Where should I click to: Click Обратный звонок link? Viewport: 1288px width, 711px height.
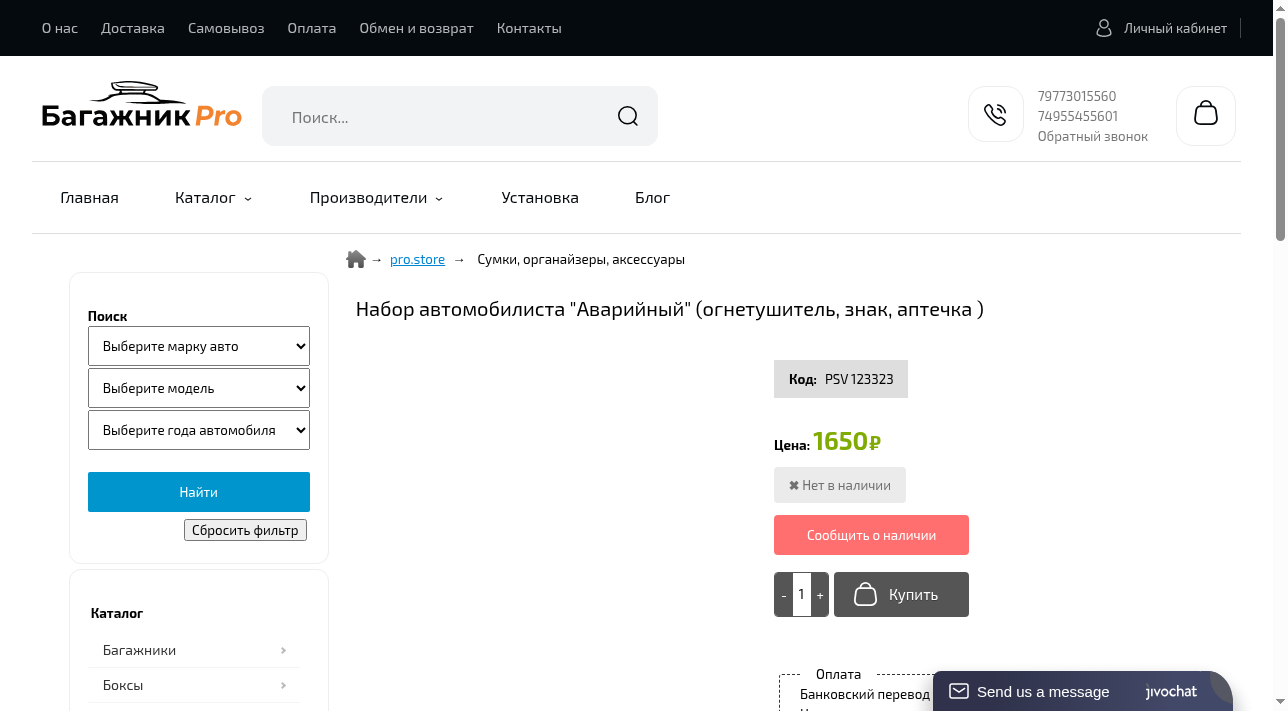1093,136
